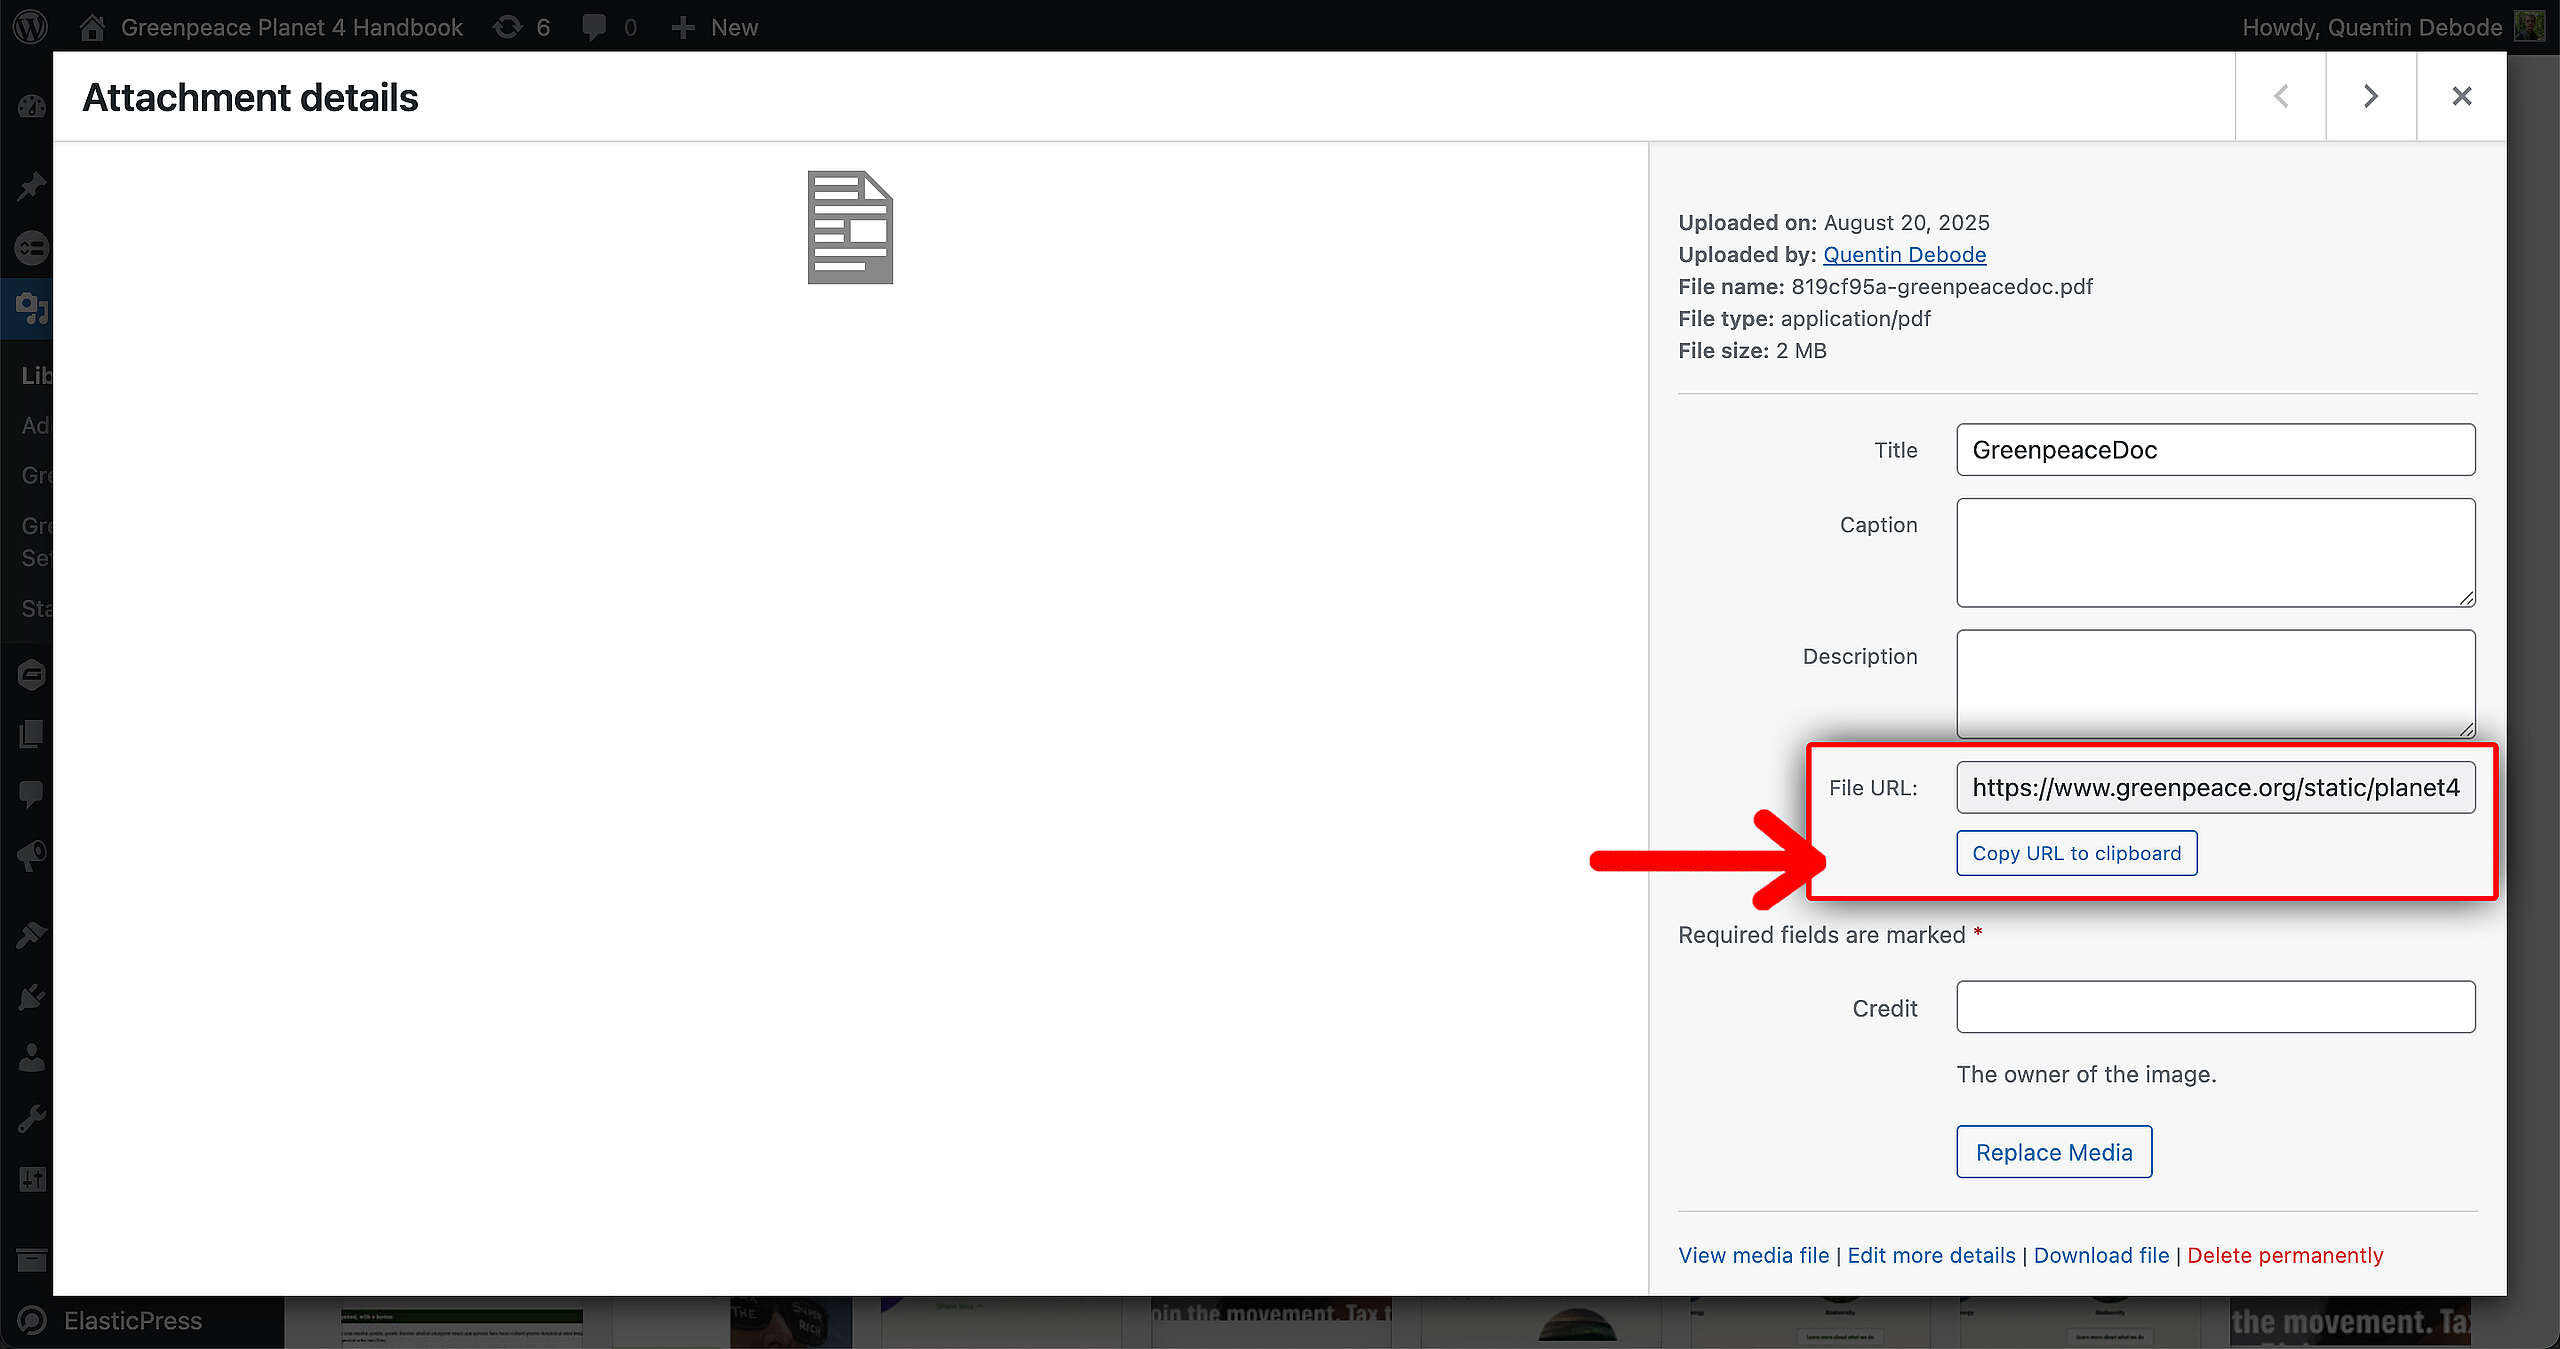The width and height of the screenshot is (2560, 1349).
Task: Open the Posts pushpin icon in sidebar
Action: 31,186
